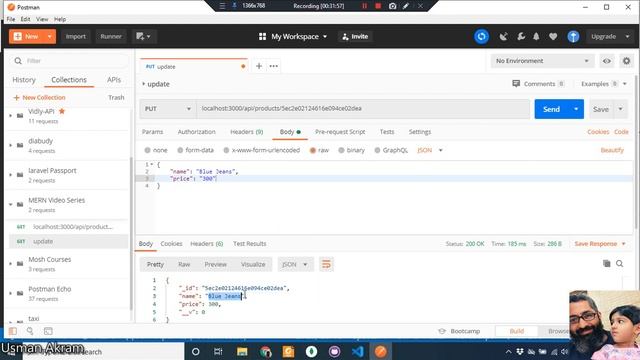Image resolution: width=640 pixels, height=360 pixels.
Task: Expand the diabudy collection
Action: (11, 145)
